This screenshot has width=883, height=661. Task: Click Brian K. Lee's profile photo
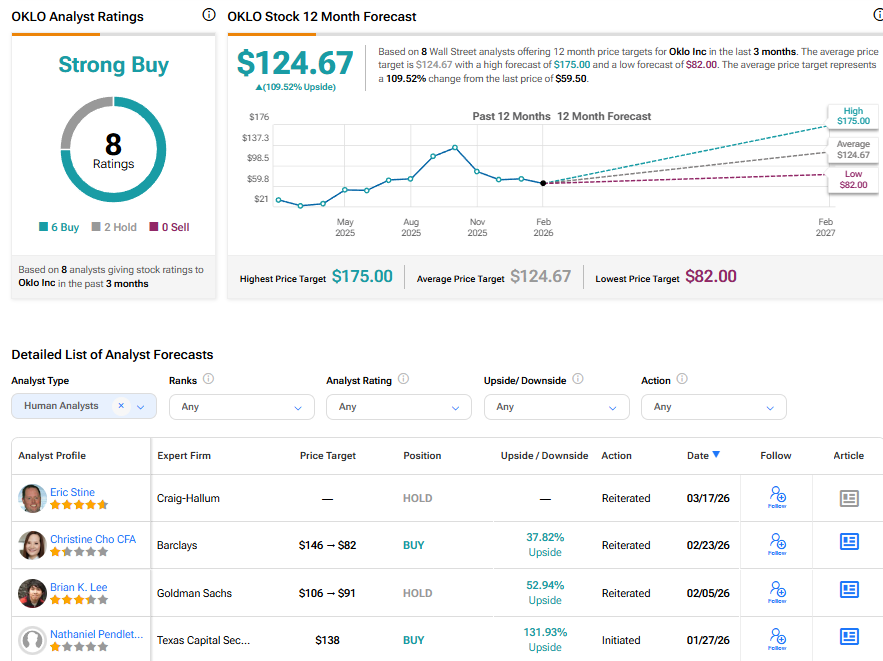[x=32, y=593]
